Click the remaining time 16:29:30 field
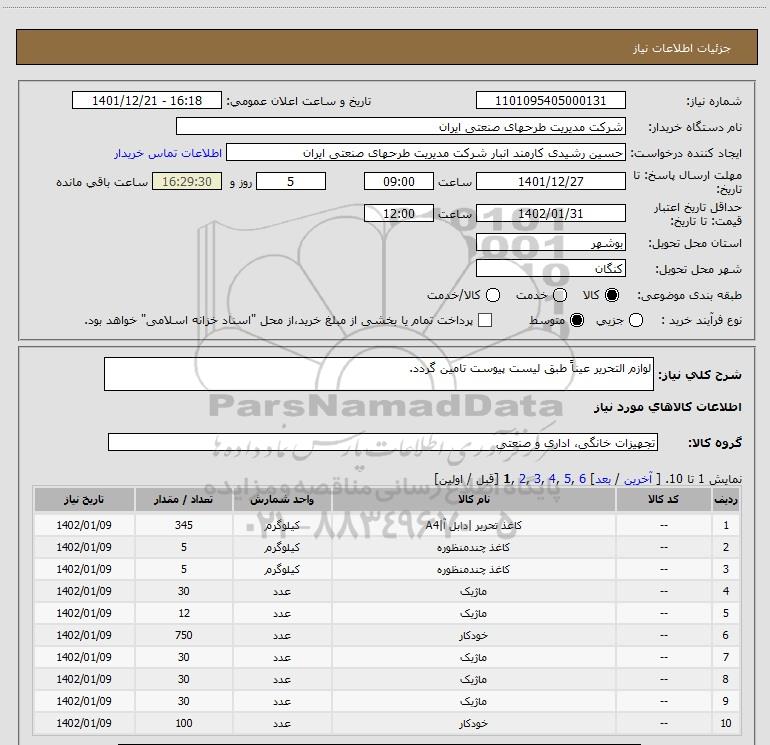This screenshot has height=745, width=770. (x=187, y=181)
